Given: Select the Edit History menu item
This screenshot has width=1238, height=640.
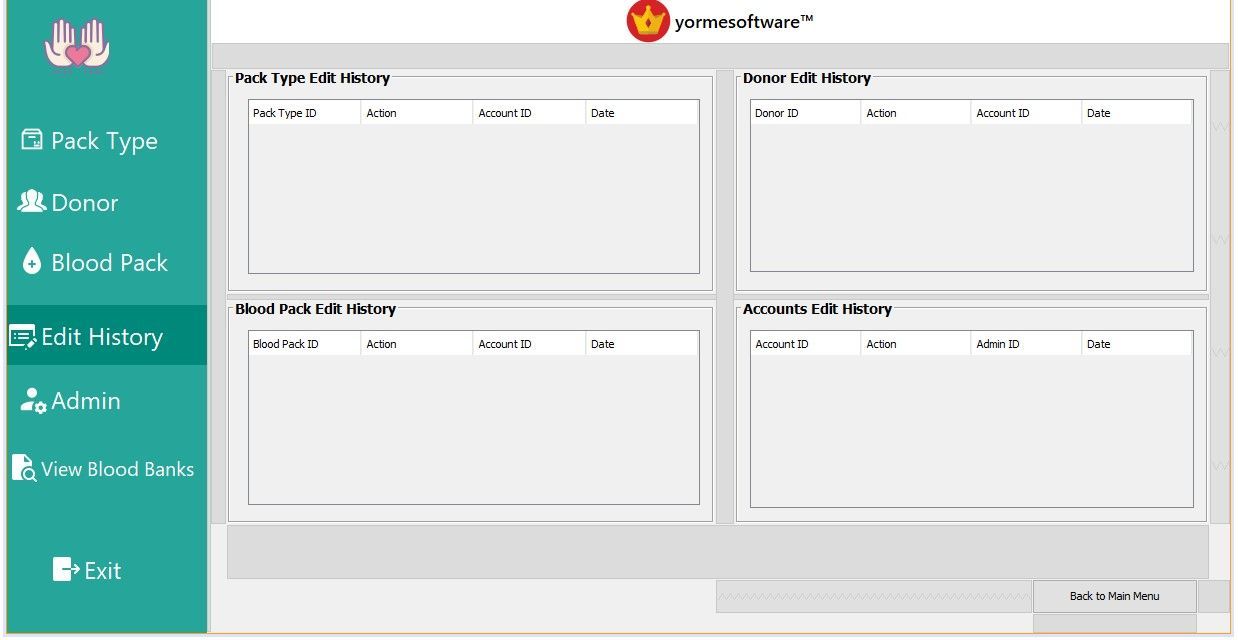Looking at the screenshot, I should pos(106,336).
